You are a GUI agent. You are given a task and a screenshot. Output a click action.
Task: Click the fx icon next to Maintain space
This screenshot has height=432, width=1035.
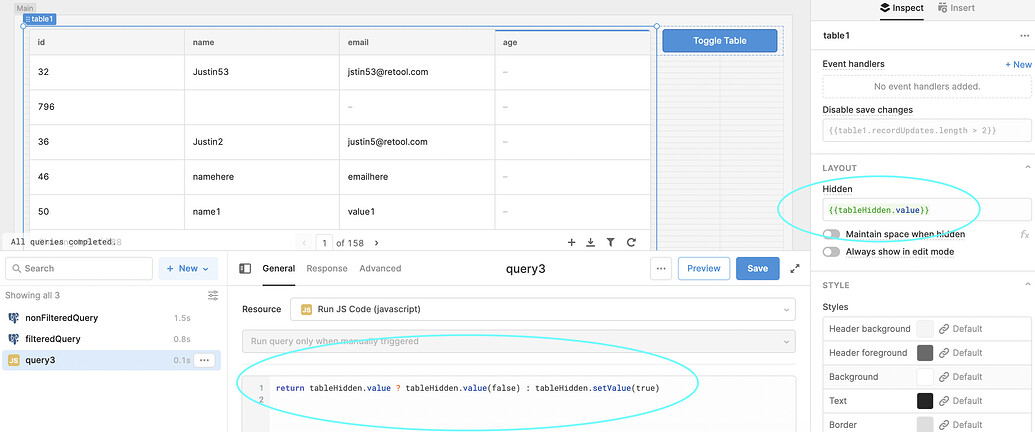coord(1024,234)
